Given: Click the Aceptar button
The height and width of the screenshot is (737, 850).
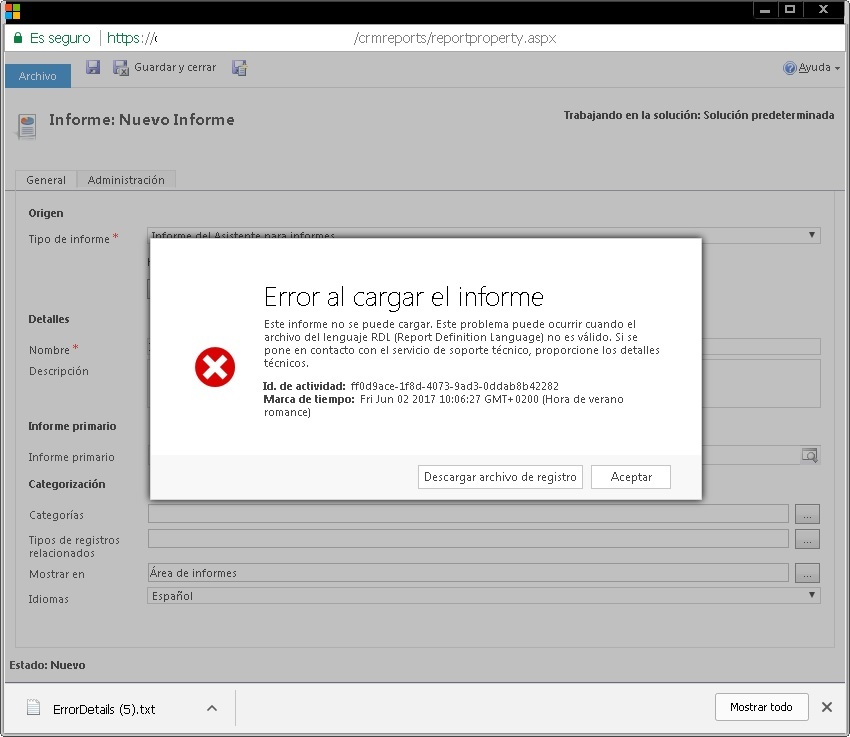Looking at the screenshot, I should pos(631,477).
